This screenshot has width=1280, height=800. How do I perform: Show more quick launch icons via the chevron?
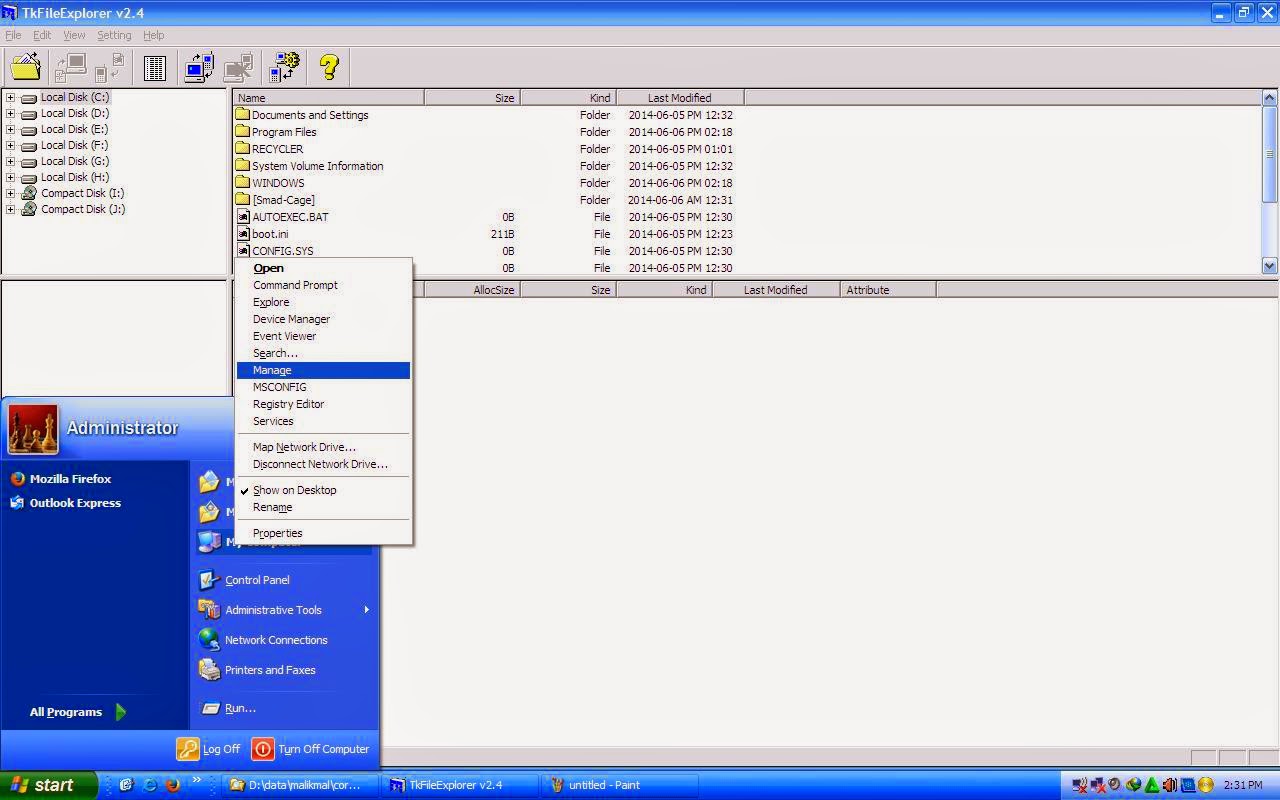click(196, 780)
